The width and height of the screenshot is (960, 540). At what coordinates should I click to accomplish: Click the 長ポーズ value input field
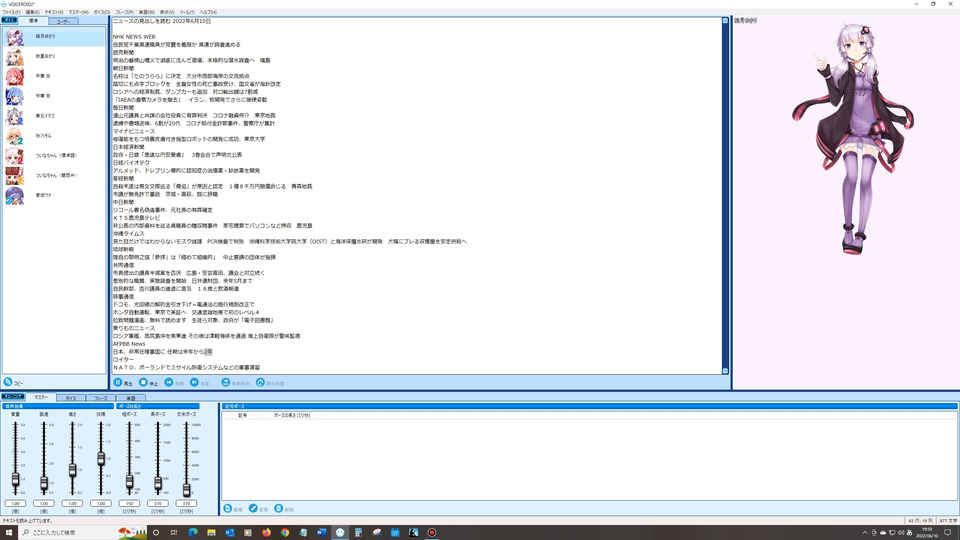158,503
